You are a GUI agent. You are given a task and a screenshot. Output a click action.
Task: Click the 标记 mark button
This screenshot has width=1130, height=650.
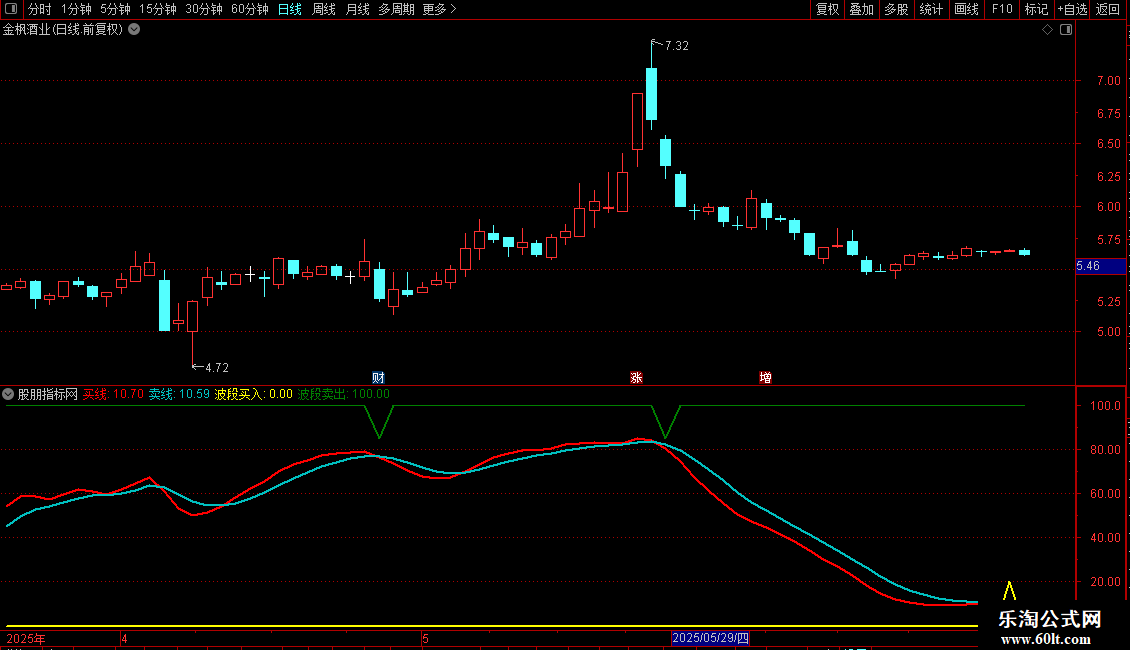(1036, 9)
